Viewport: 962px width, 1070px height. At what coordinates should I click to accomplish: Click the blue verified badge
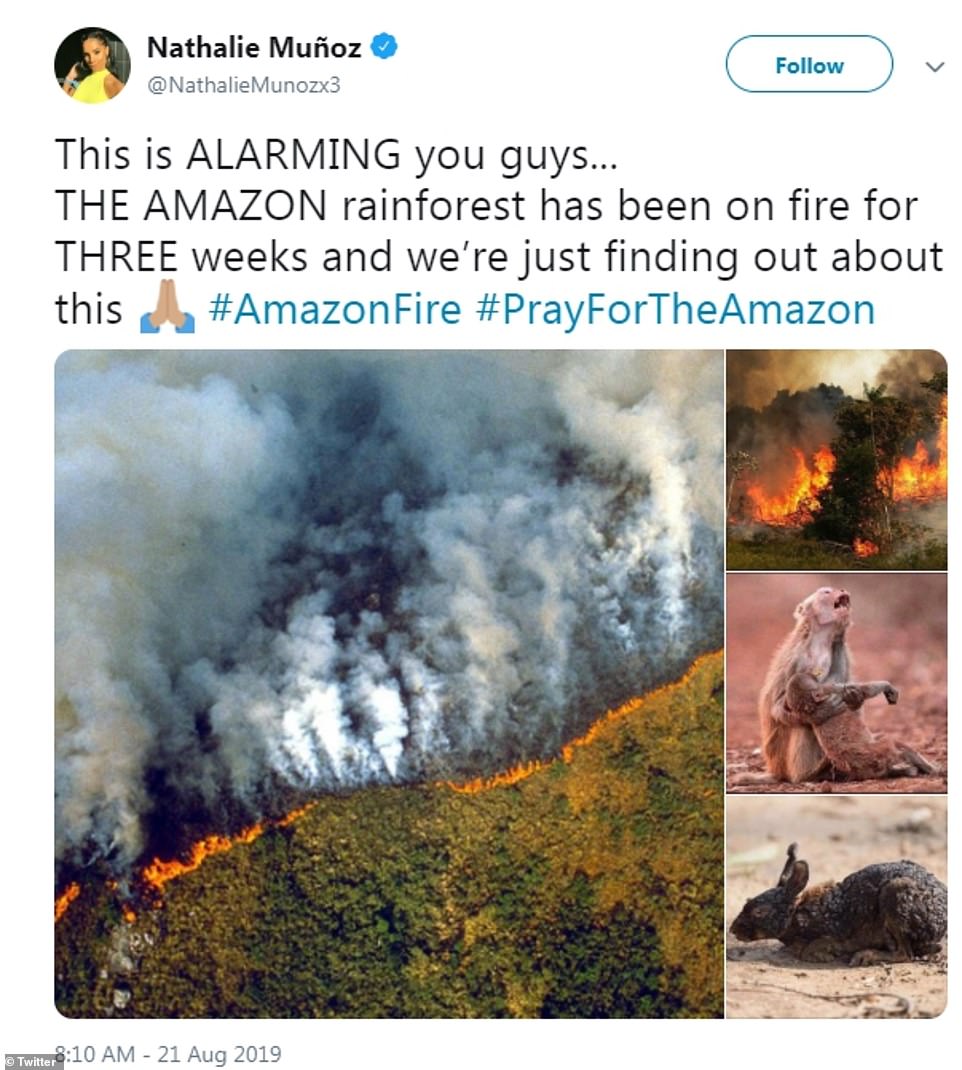[x=384, y=46]
